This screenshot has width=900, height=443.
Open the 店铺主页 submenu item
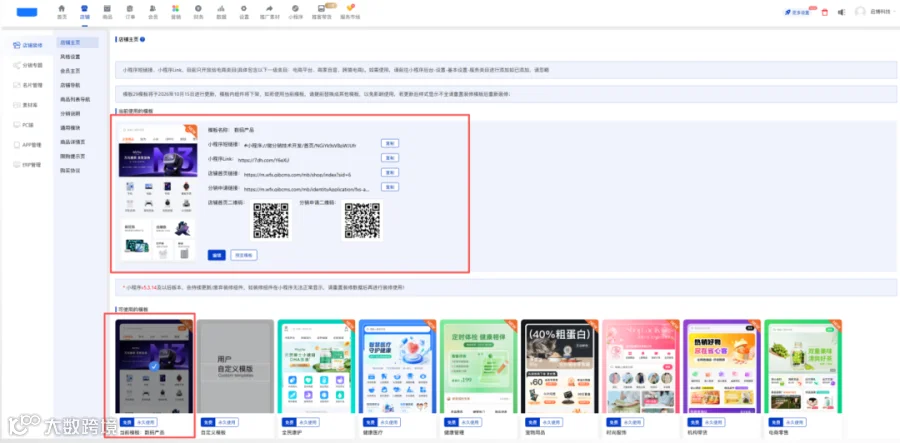tap(77, 42)
